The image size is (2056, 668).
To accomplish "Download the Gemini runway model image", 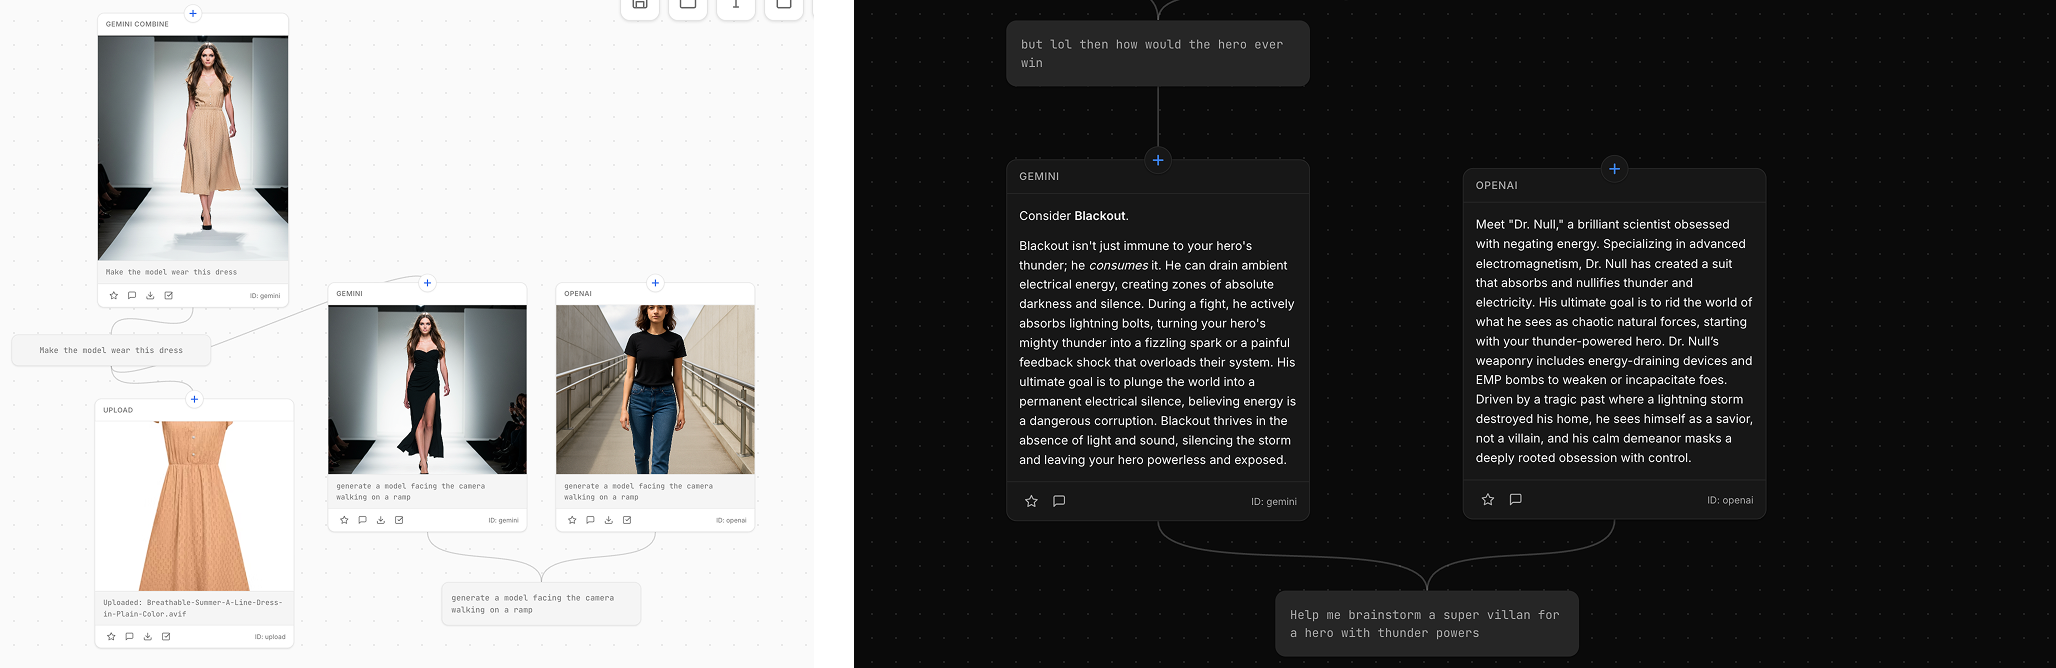I will click(381, 520).
